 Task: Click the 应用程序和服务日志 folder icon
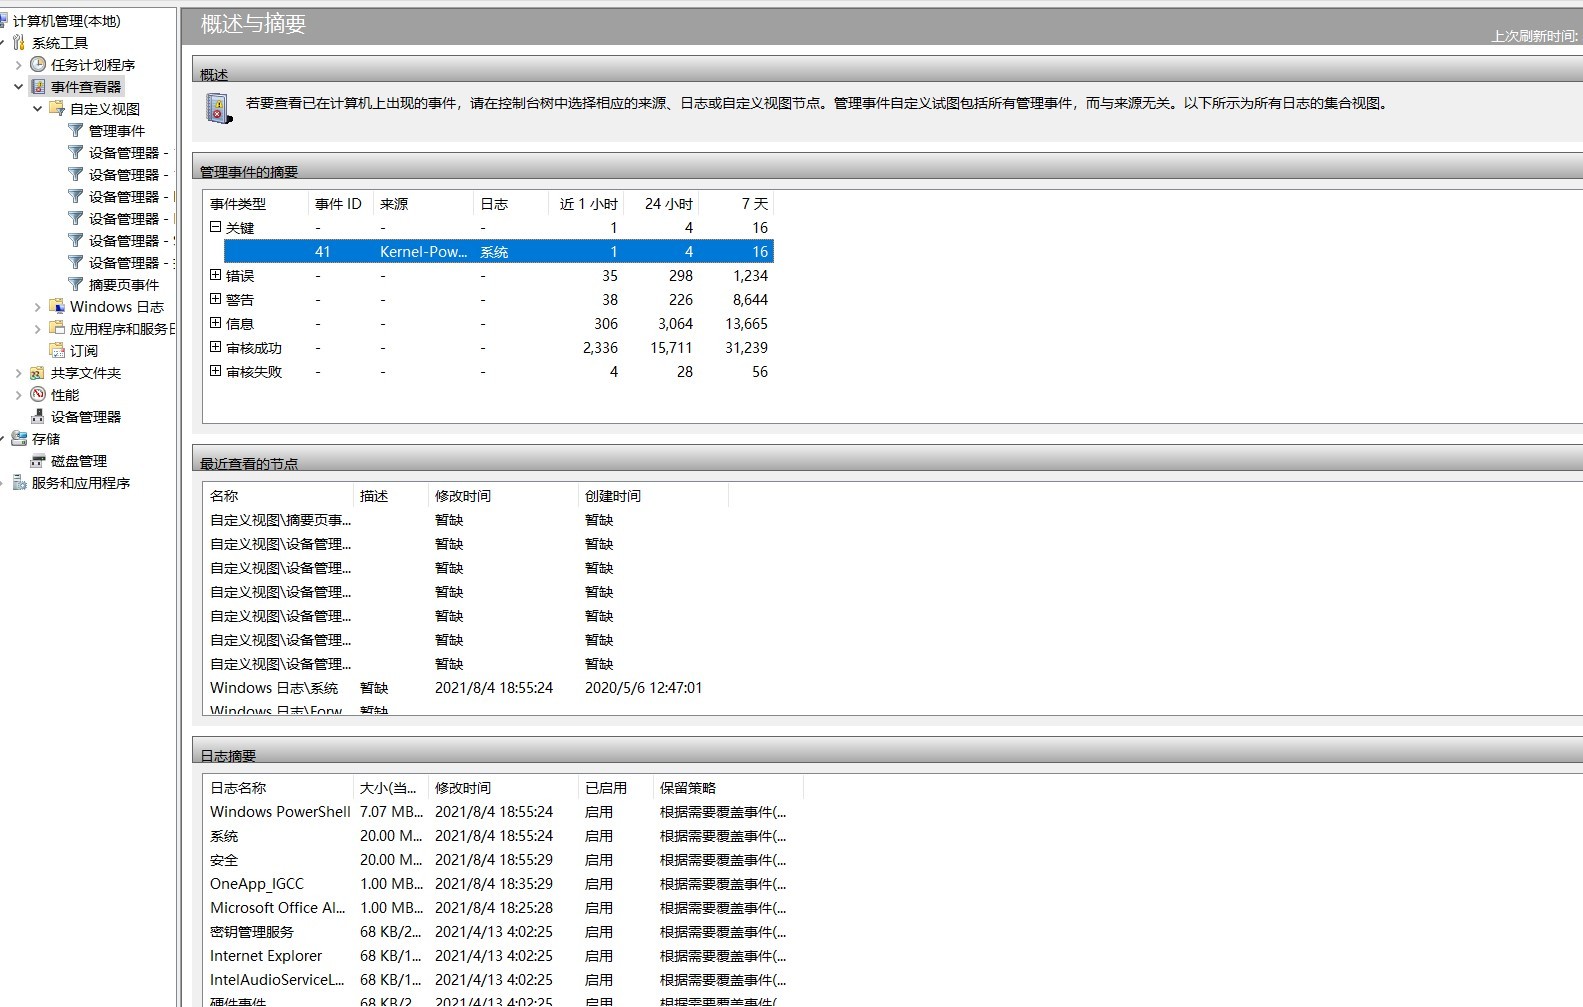(x=57, y=328)
